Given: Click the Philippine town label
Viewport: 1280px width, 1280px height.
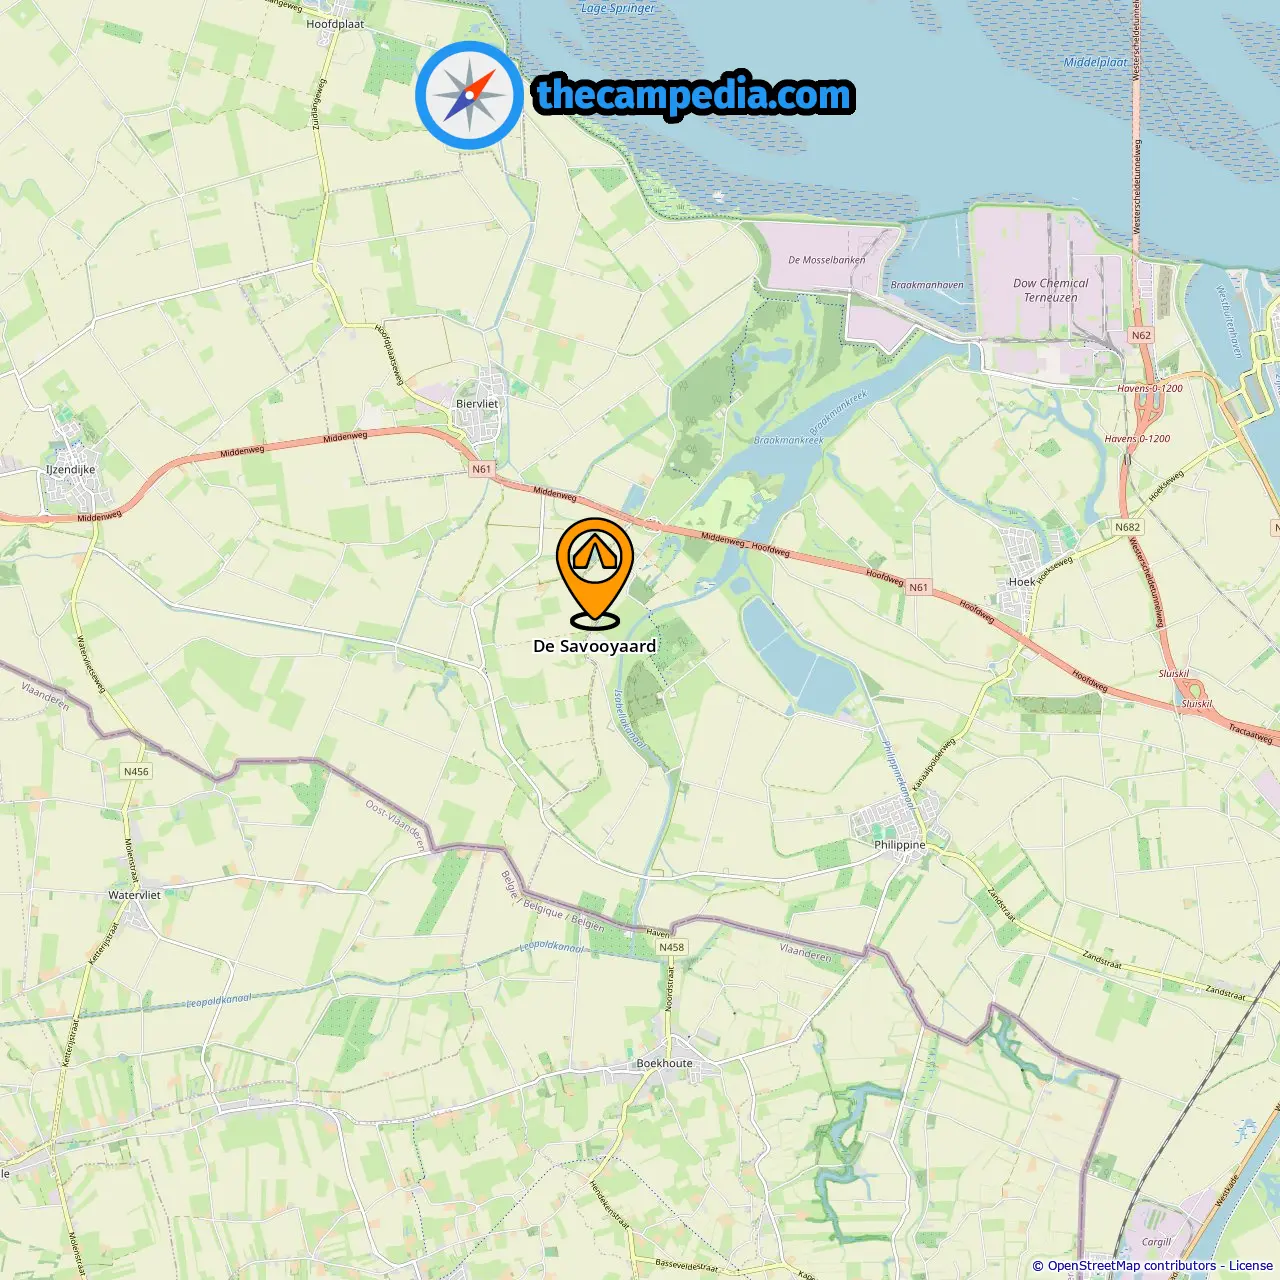Looking at the screenshot, I should coord(900,845).
